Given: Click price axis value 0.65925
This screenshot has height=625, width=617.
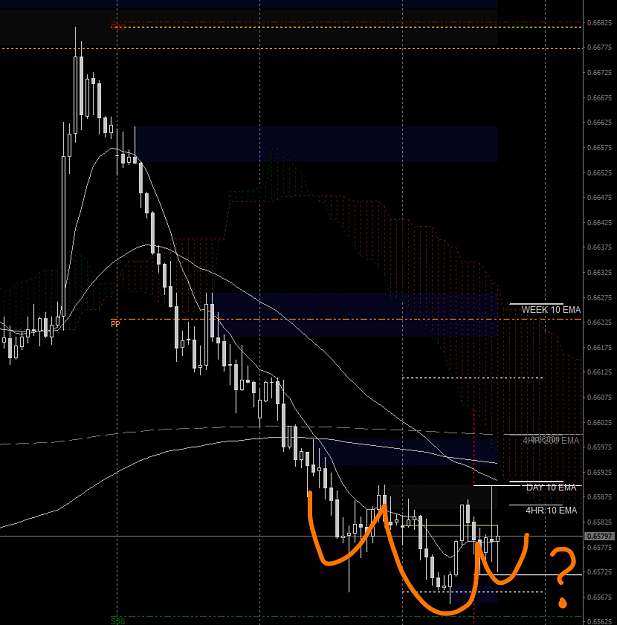Looking at the screenshot, I should [599, 472].
